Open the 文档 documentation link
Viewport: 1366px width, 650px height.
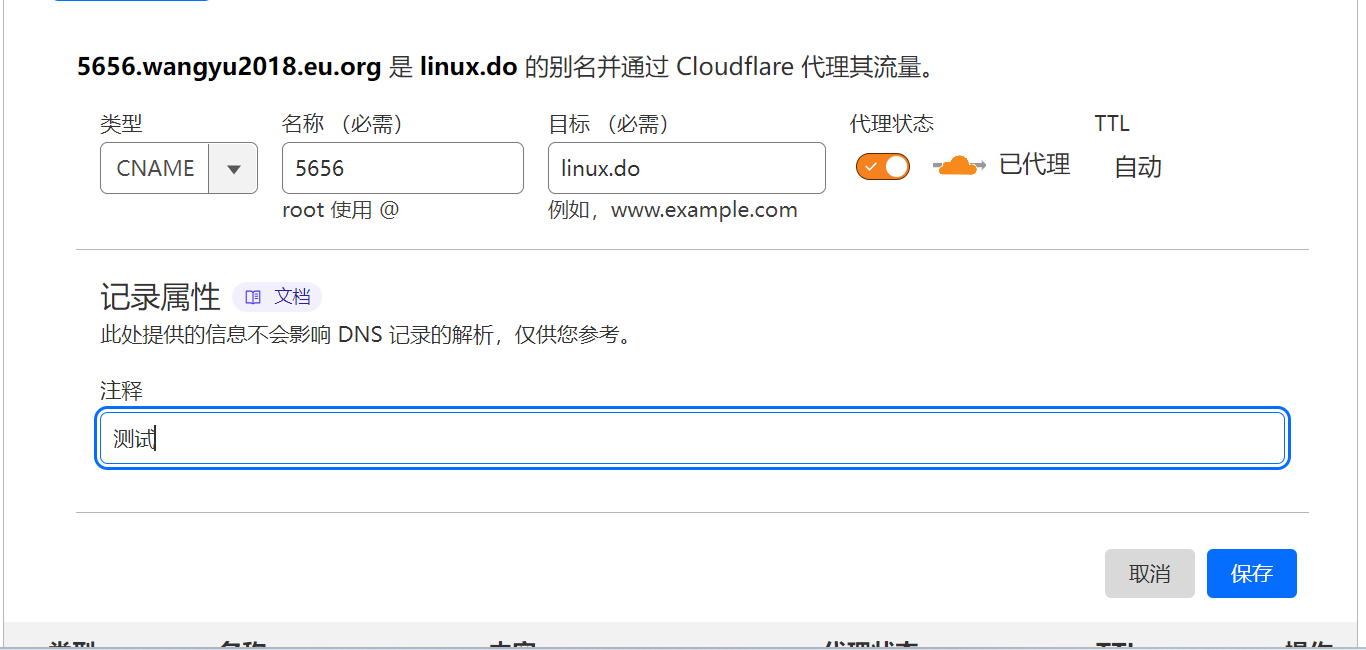click(x=277, y=297)
